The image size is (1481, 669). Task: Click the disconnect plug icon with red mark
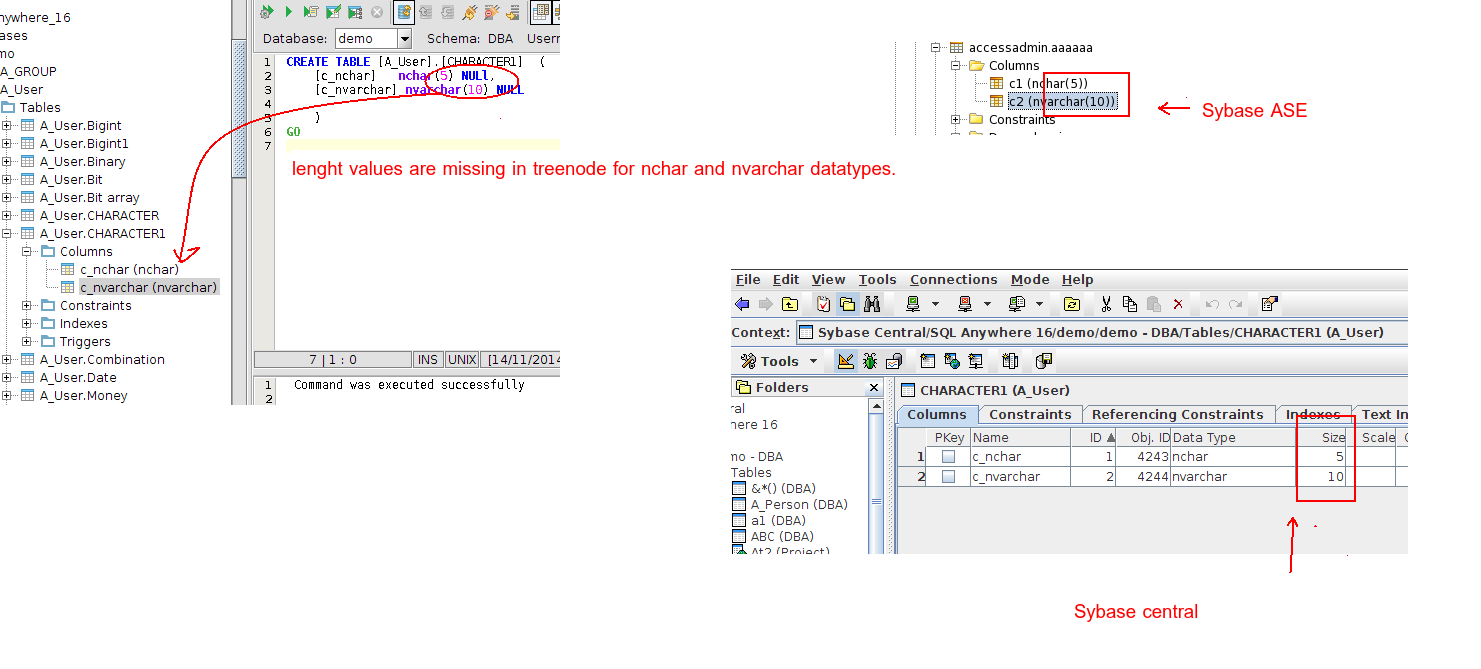coord(491,12)
